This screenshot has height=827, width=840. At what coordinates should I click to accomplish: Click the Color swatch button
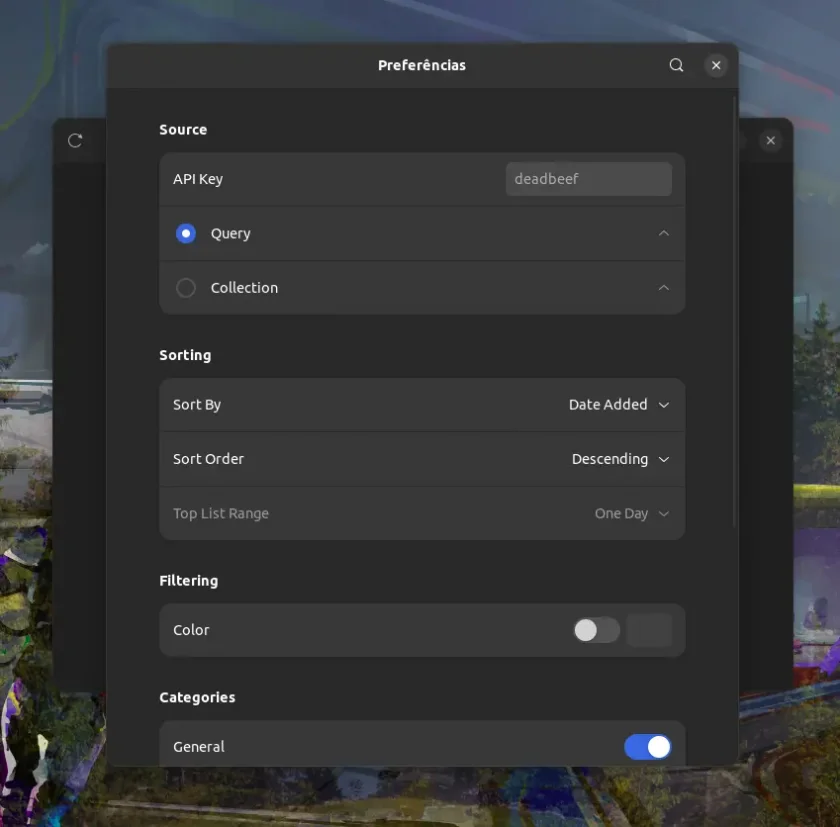pos(649,630)
